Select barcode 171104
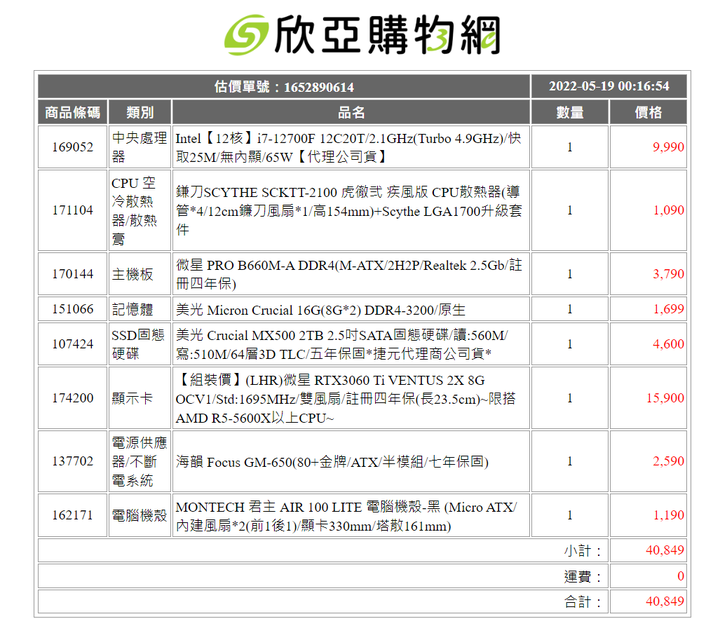Screen dimensions: 720x619 [x=73, y=210]
